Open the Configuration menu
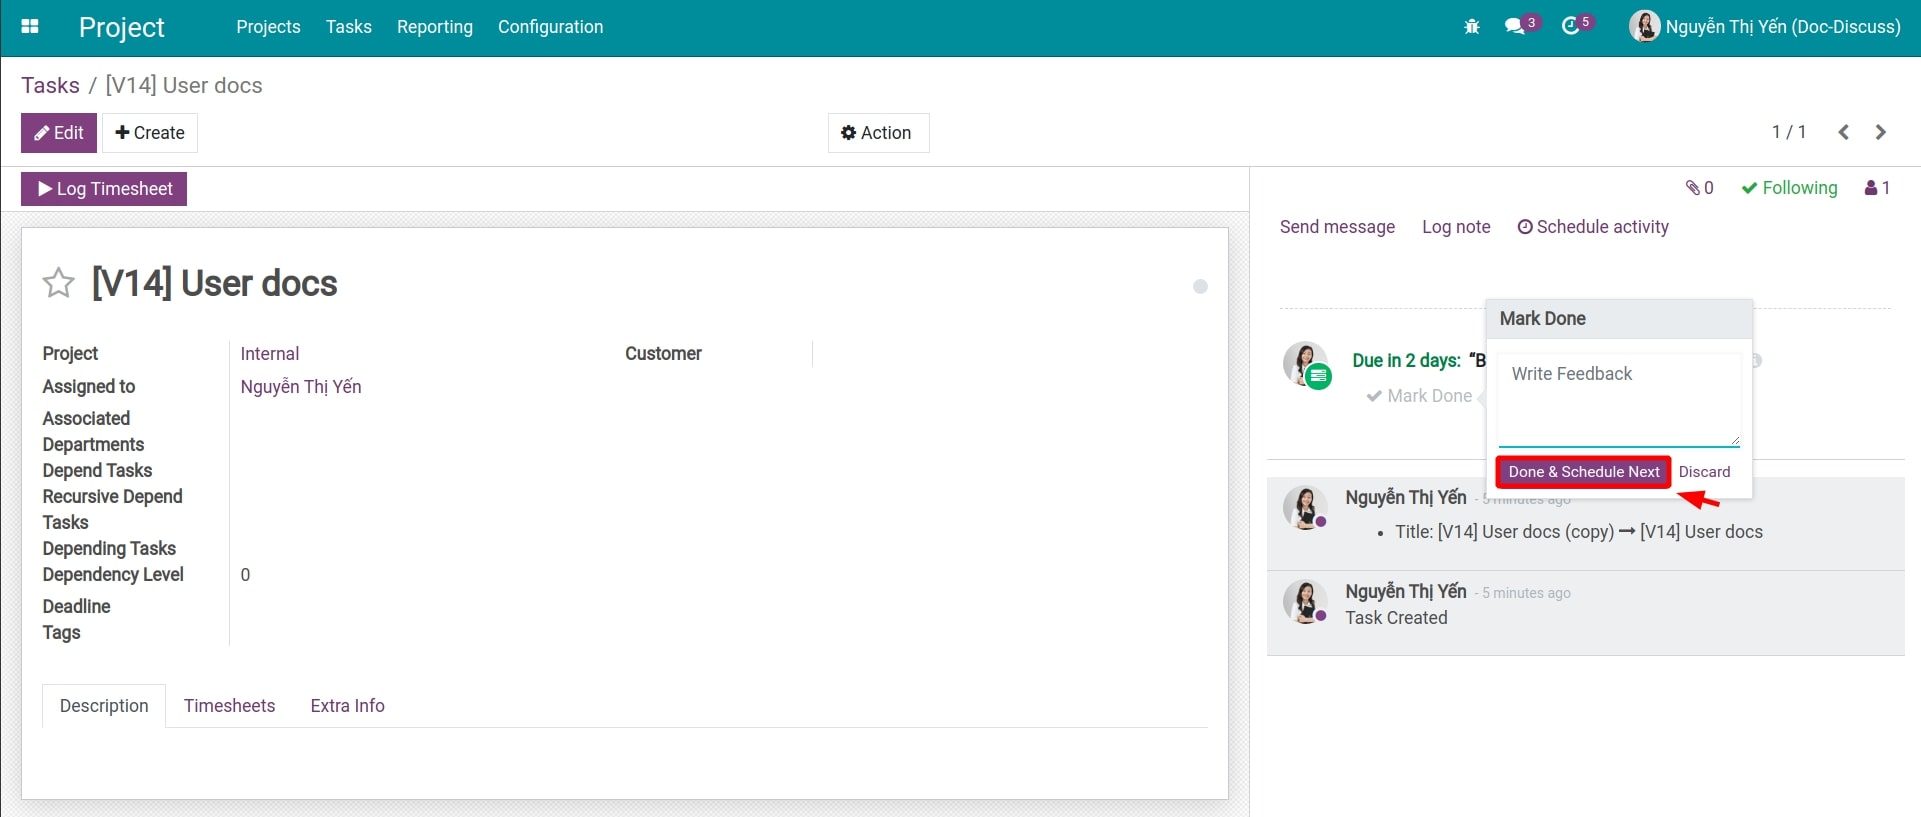The width and height of the screenshot is (1921, 817). point(550,27)
